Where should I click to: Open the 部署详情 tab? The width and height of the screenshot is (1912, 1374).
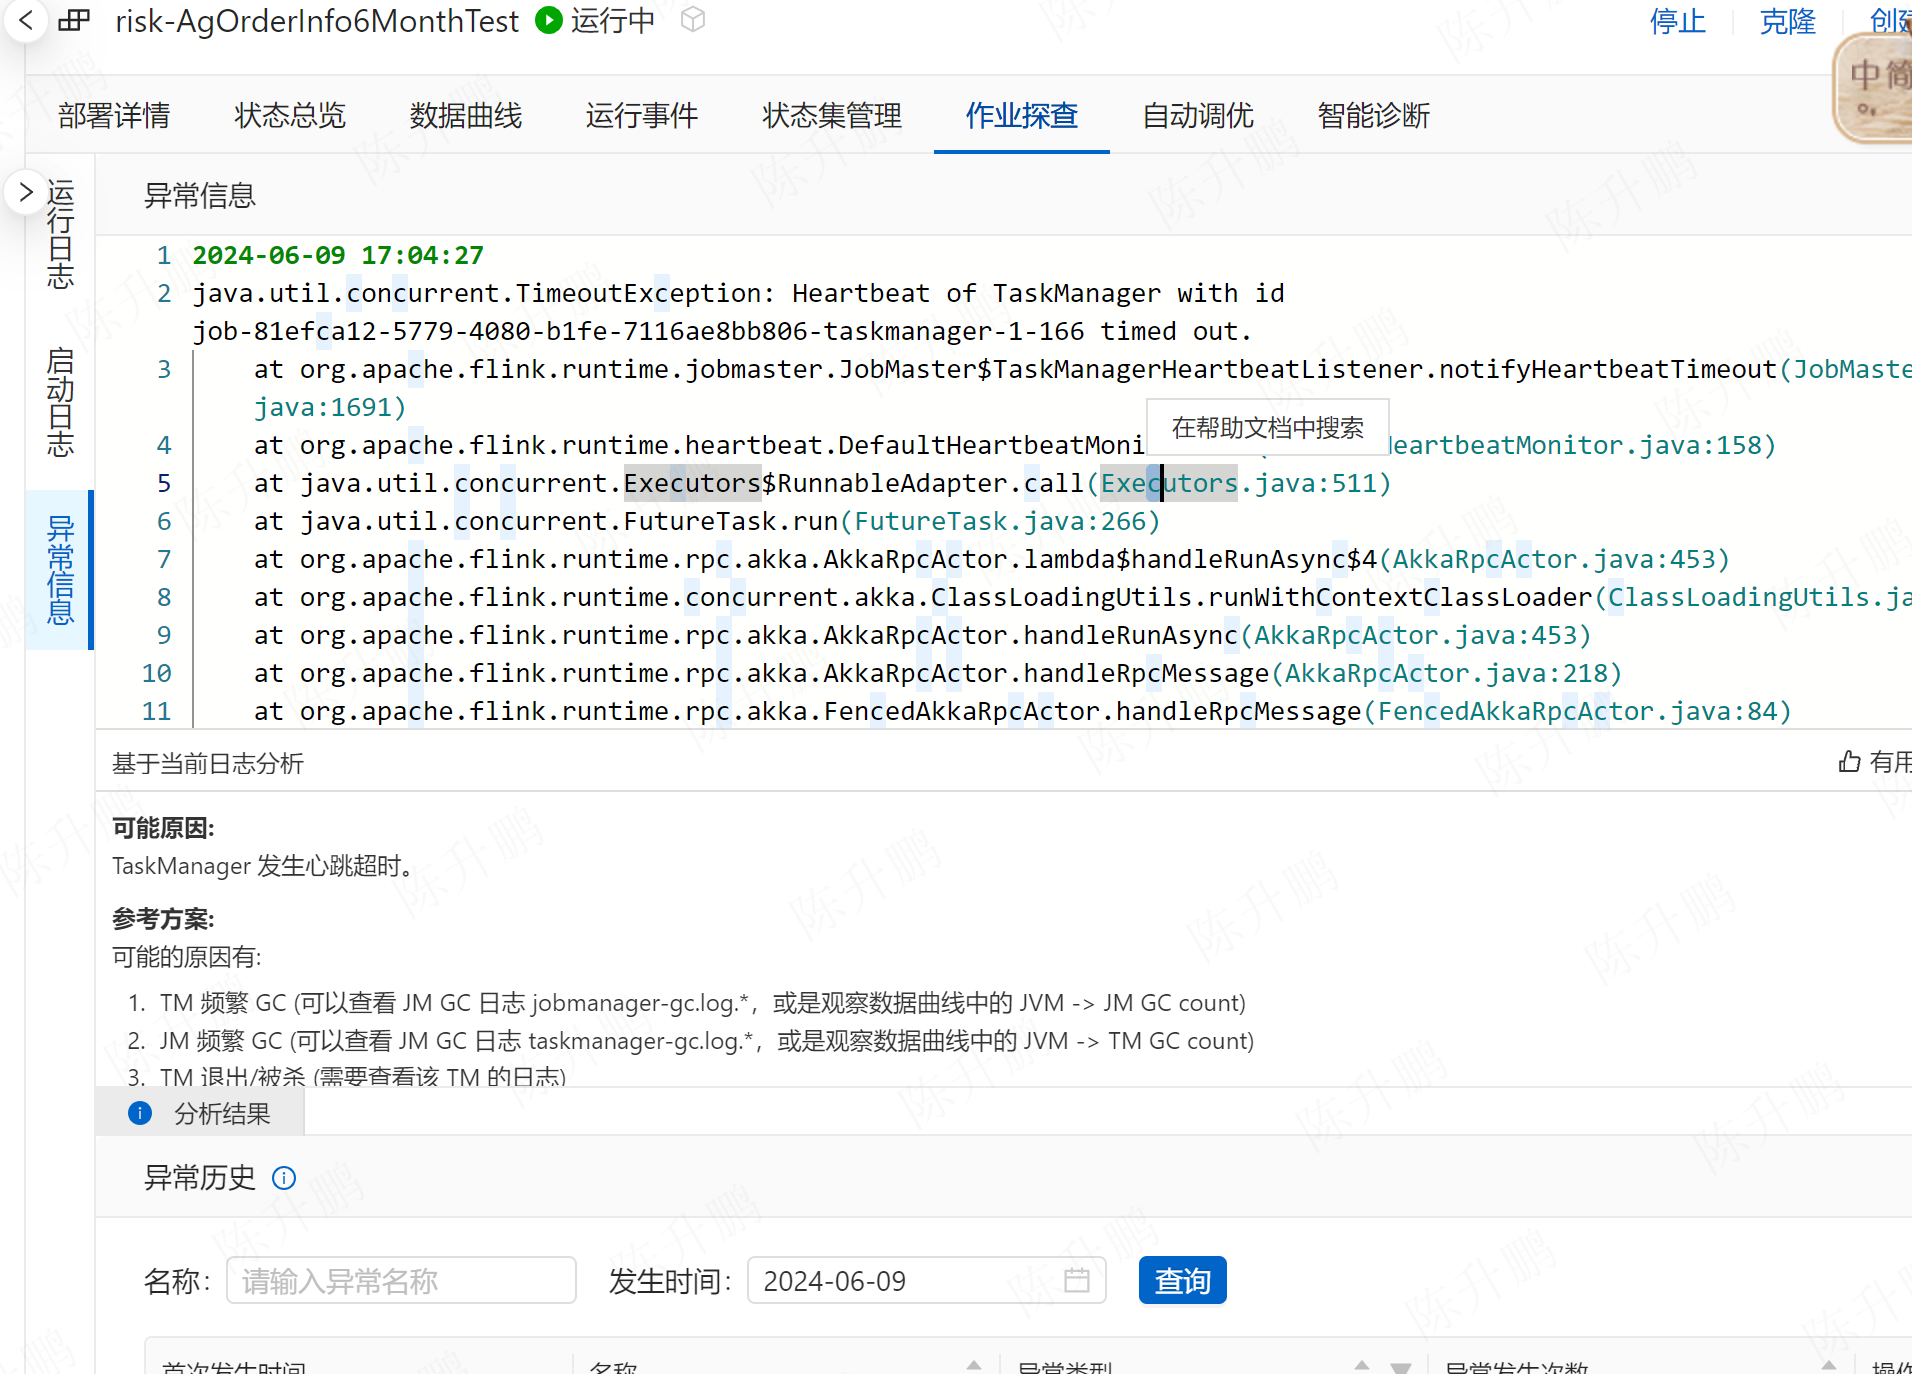[114, 115]
